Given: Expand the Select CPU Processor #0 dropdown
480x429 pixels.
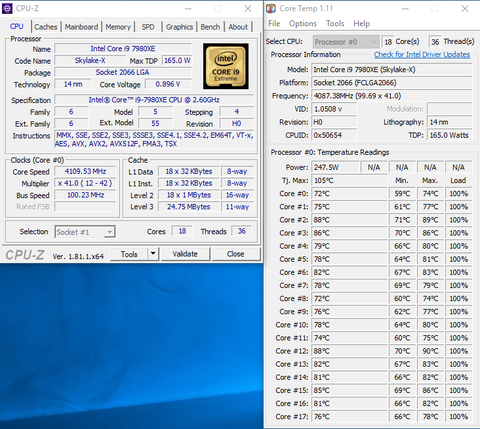Looking at the screenshot, I should (346, 42).
